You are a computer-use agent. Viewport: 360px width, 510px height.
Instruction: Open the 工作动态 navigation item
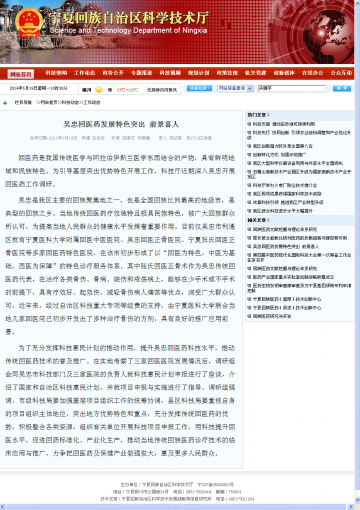pyautogui.click(x=85, y=73)
